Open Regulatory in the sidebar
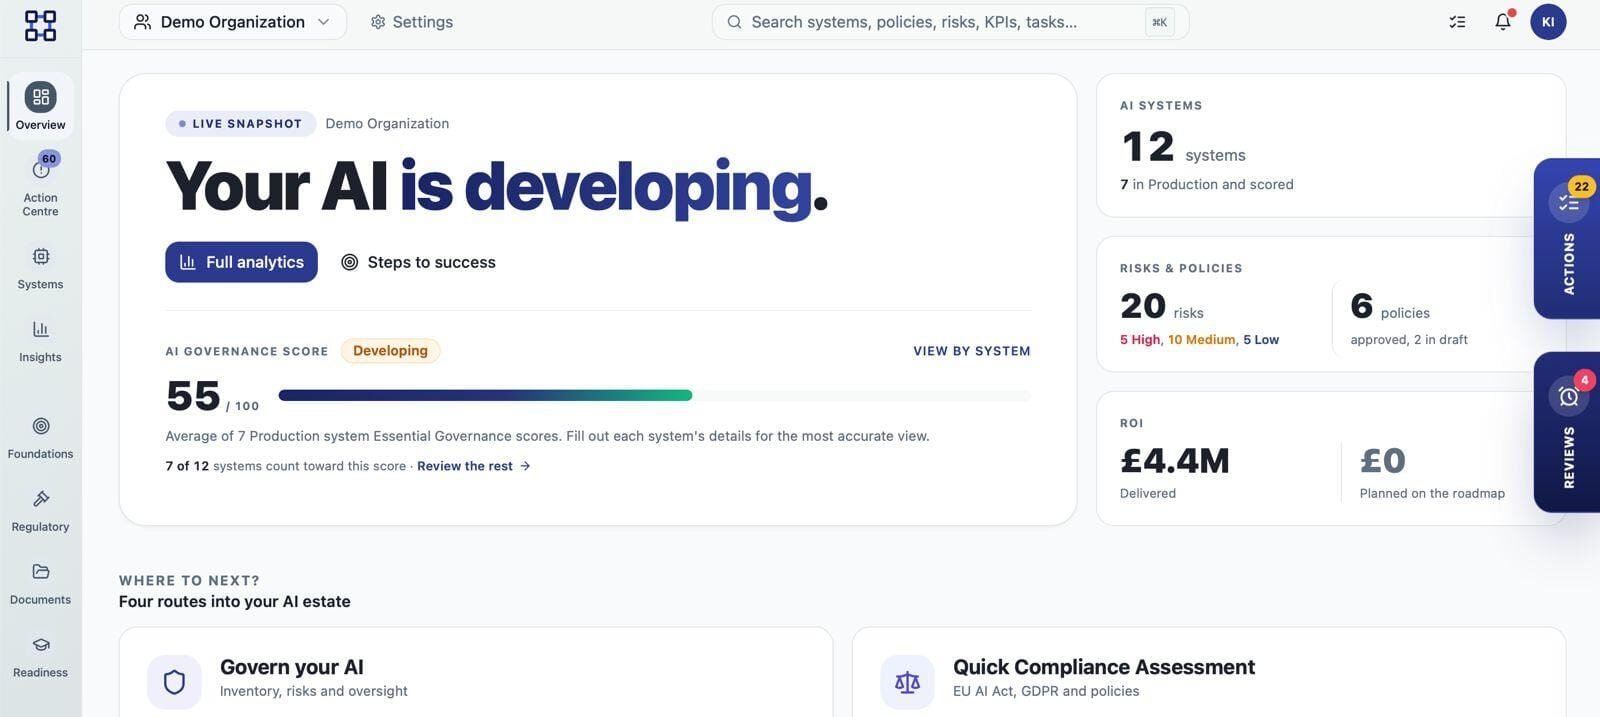The height and width of the screenshot is (717, 1600). click(40, 512)
